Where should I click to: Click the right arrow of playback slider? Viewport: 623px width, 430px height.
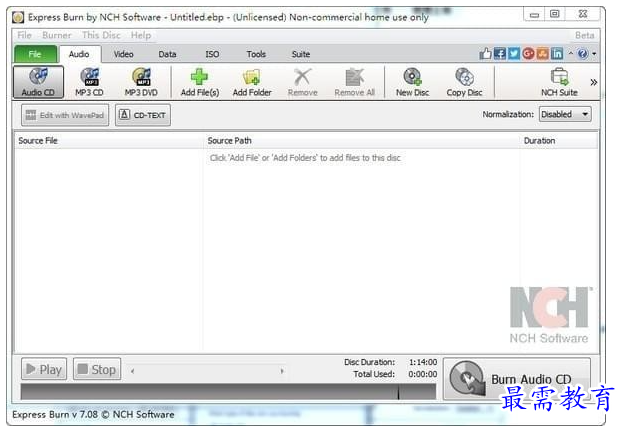(282, 371)
